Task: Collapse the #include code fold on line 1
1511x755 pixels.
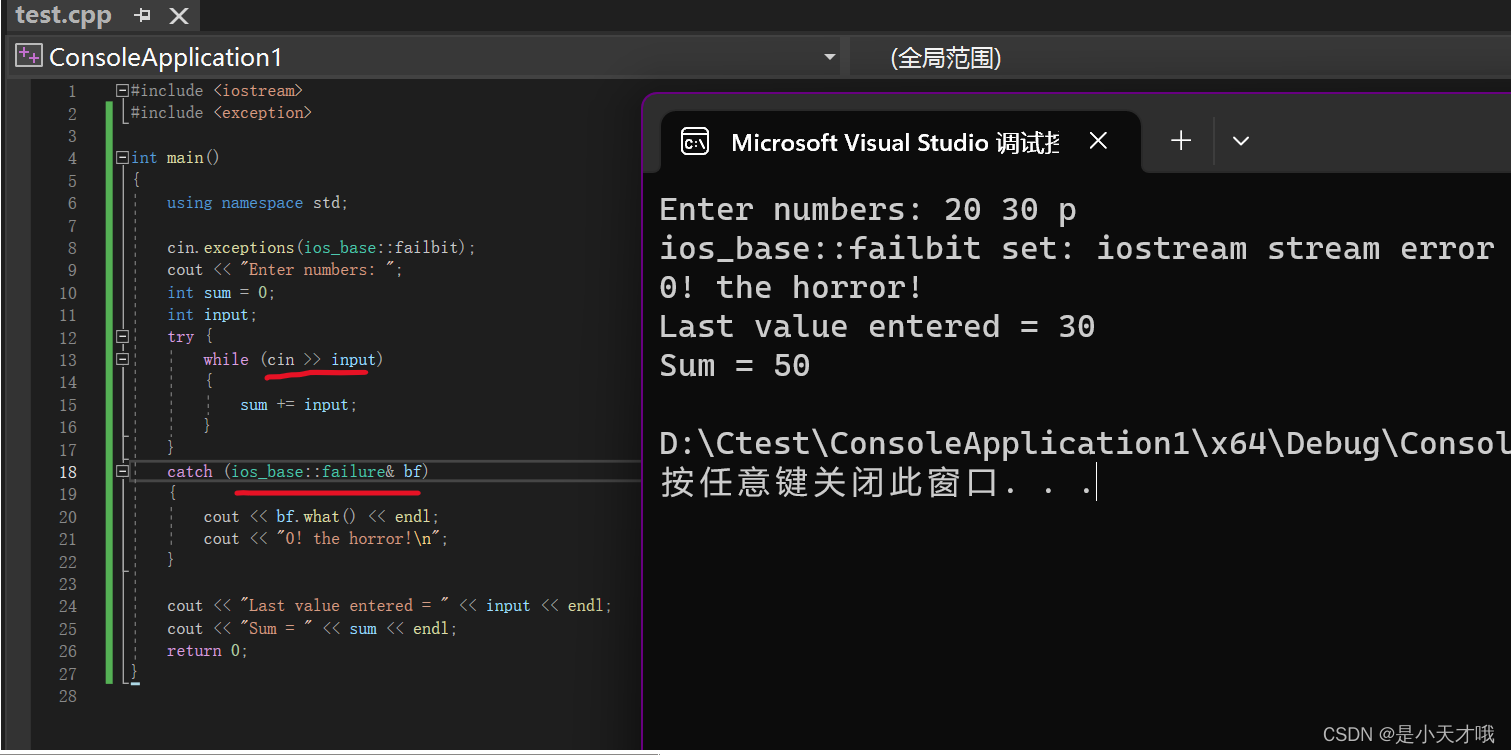Action: [120, 90]
